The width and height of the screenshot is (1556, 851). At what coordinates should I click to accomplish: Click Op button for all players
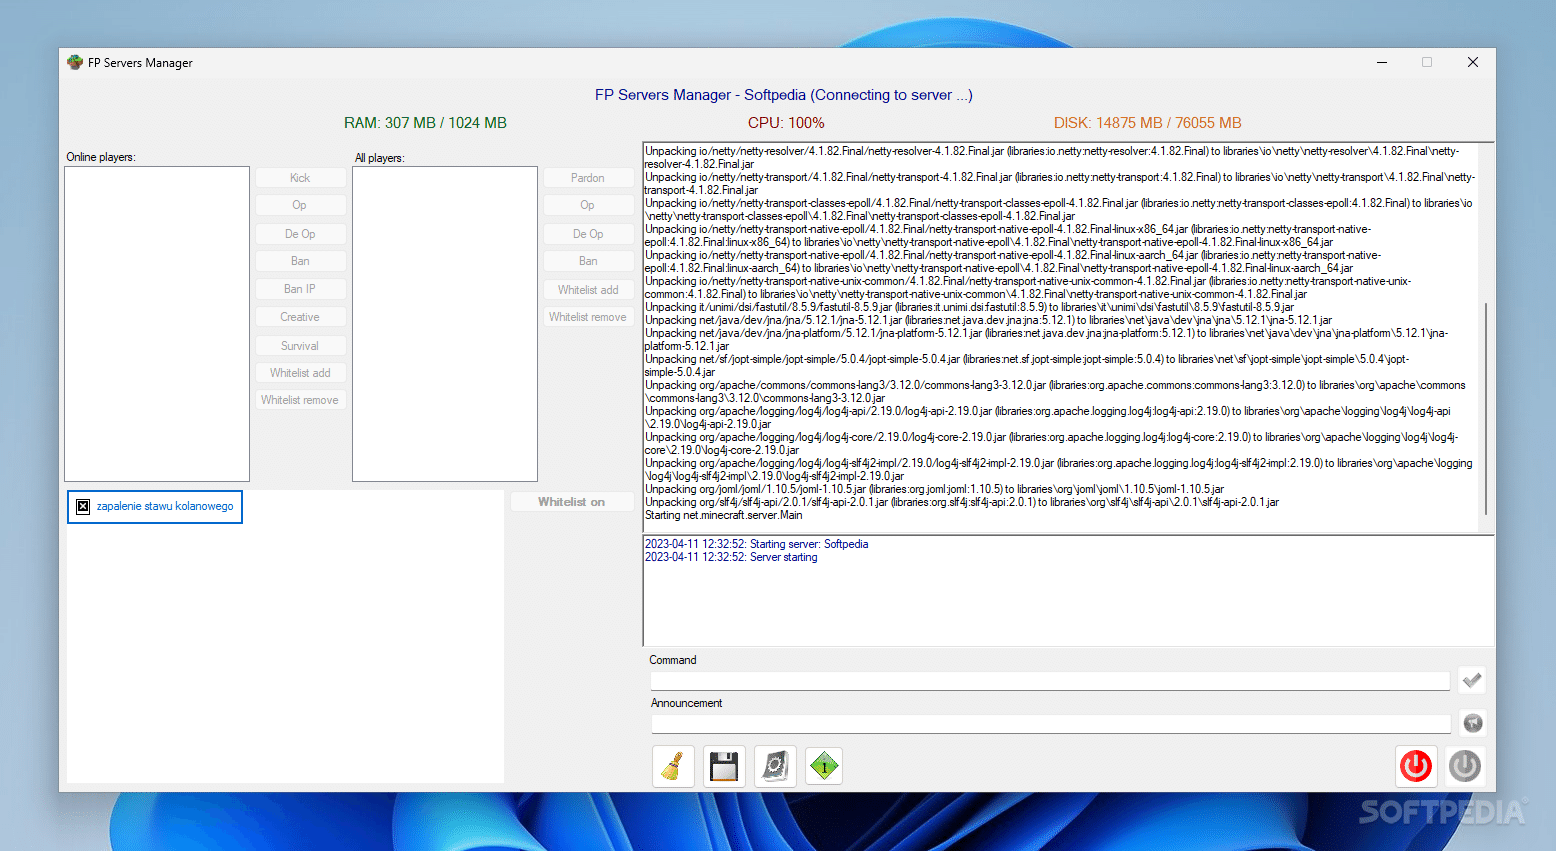pyautogui.click(x=588, y=205)
